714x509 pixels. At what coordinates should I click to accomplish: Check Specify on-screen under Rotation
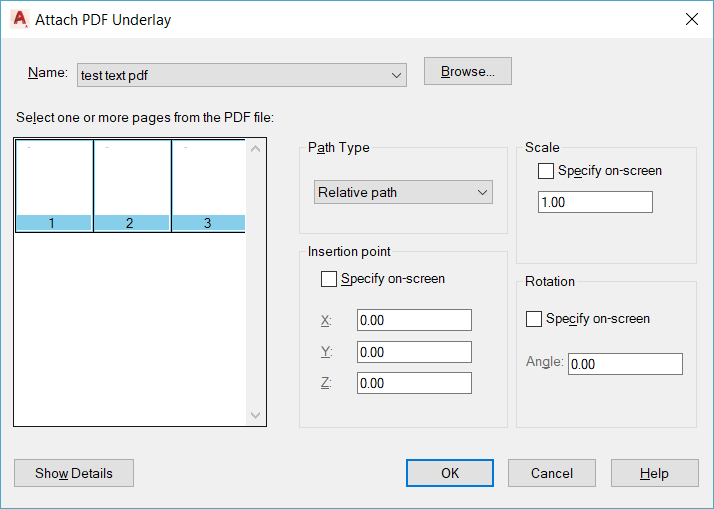point(534,319)
